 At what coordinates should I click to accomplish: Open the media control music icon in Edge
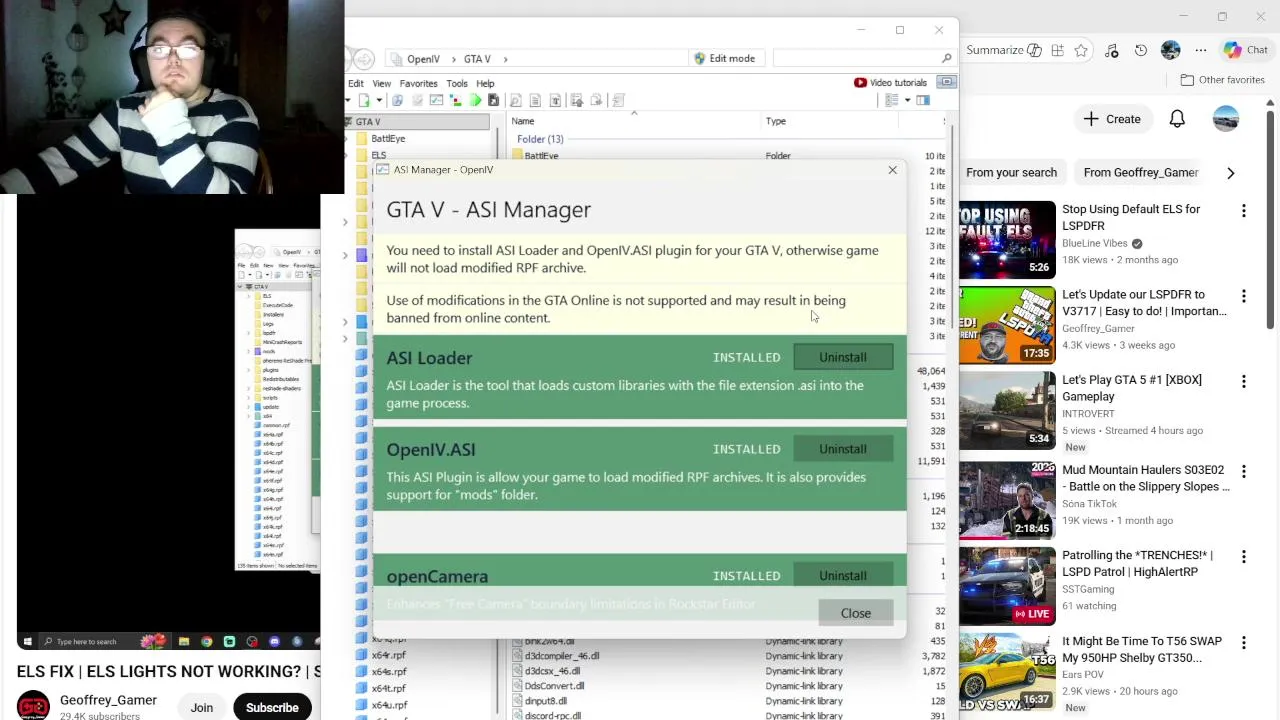(1111, 50)
